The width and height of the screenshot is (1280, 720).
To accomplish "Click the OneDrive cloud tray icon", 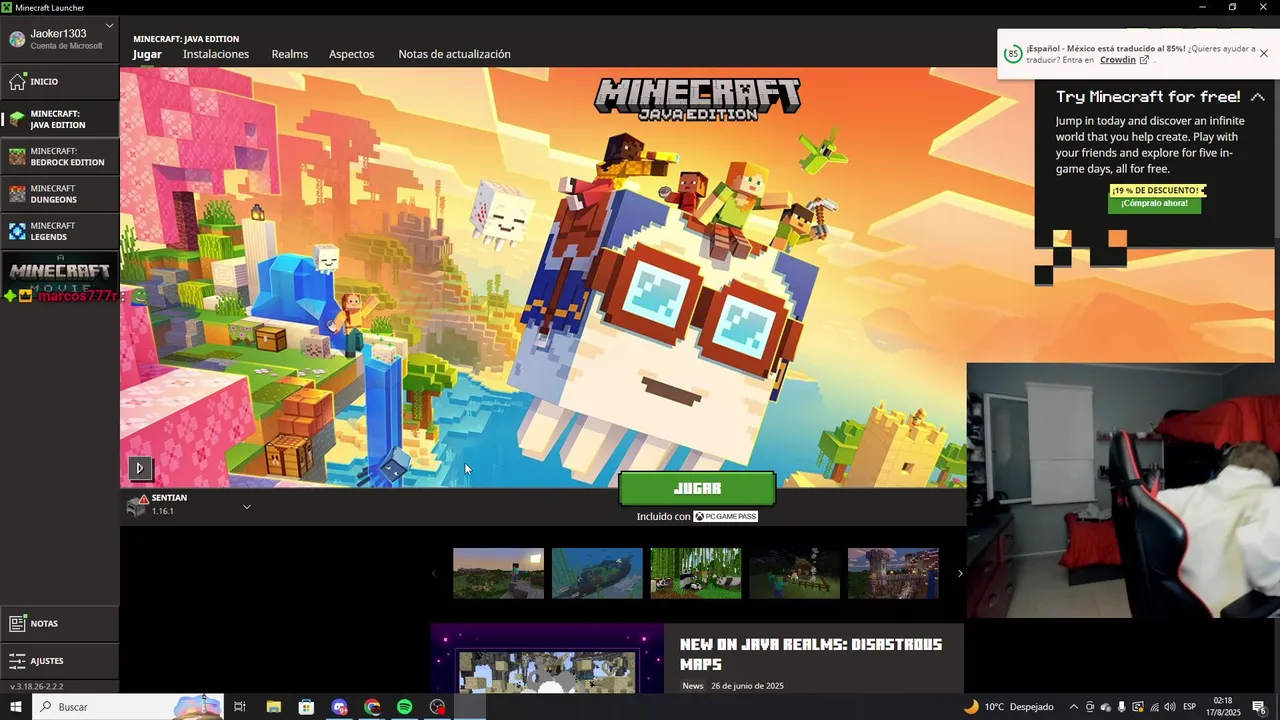I will pos(1106,707).
